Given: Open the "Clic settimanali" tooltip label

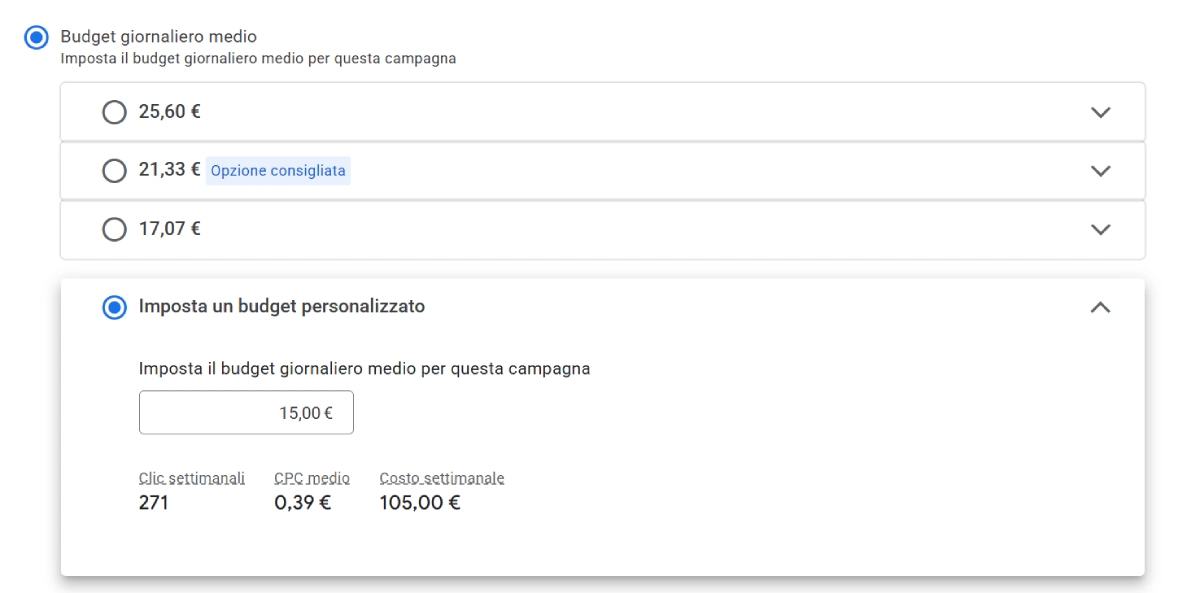Looking at the screenshot, I should click(x=190, y=477).
